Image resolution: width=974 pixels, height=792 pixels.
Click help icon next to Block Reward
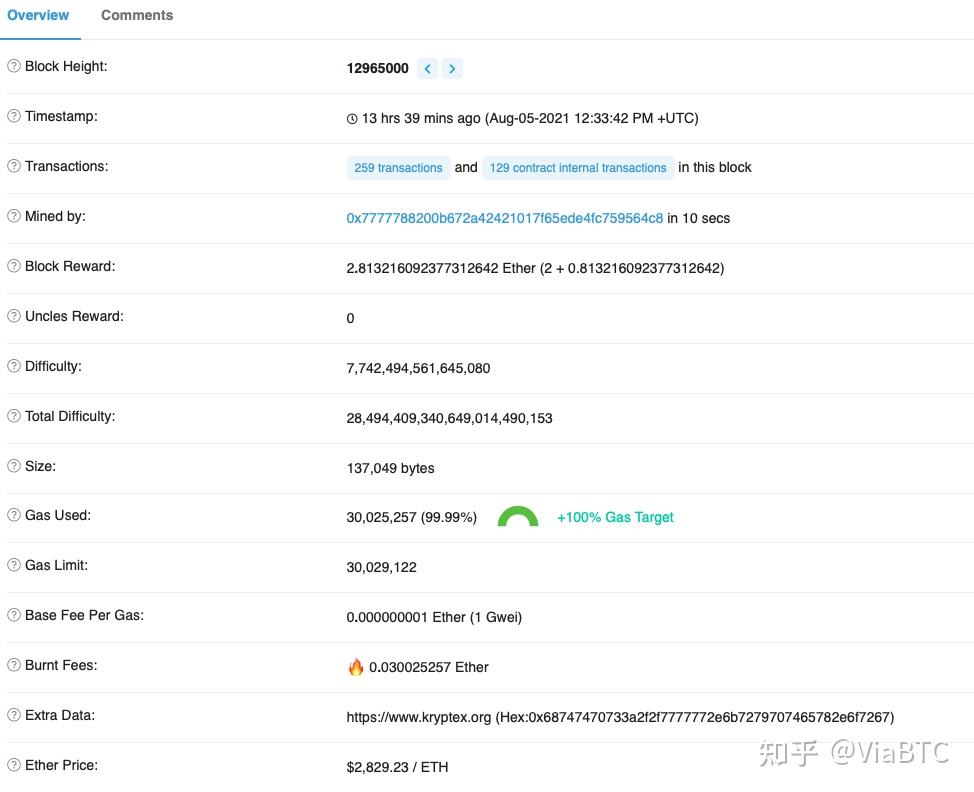(14, 266)
